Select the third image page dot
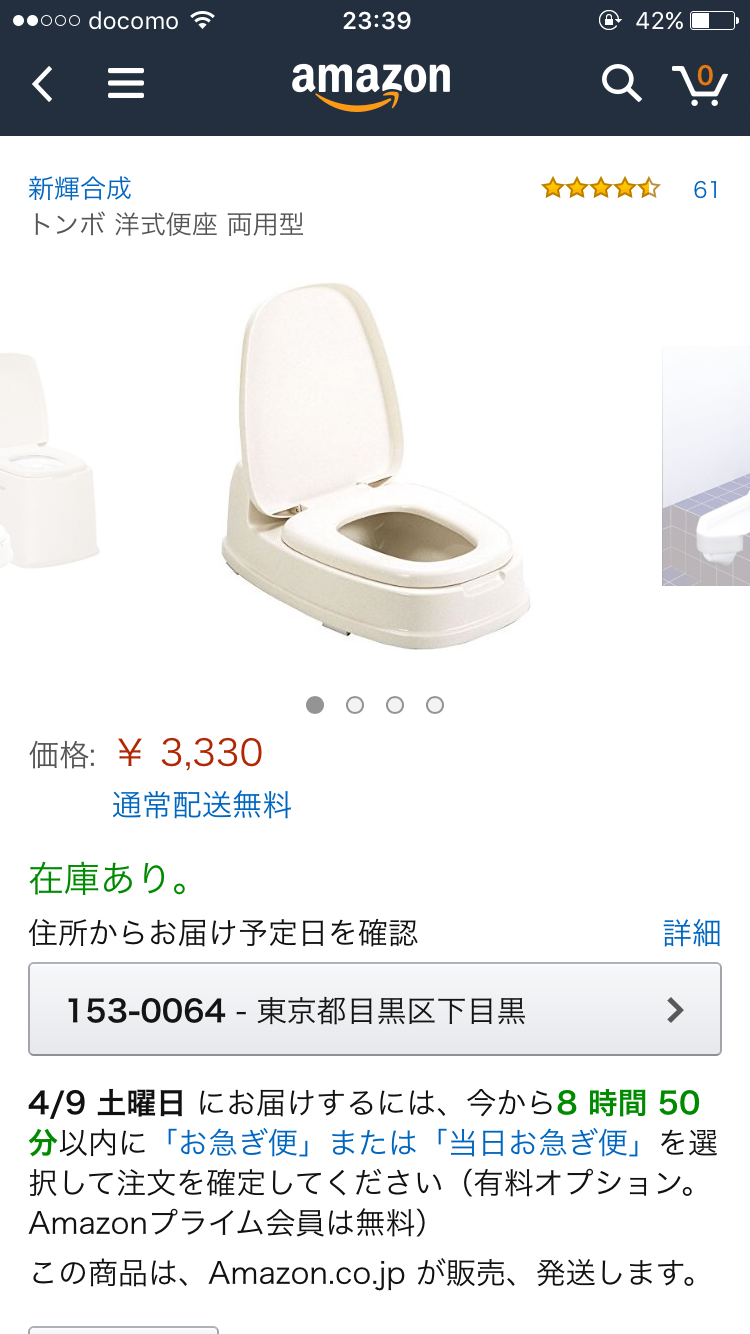 point(395,705)
